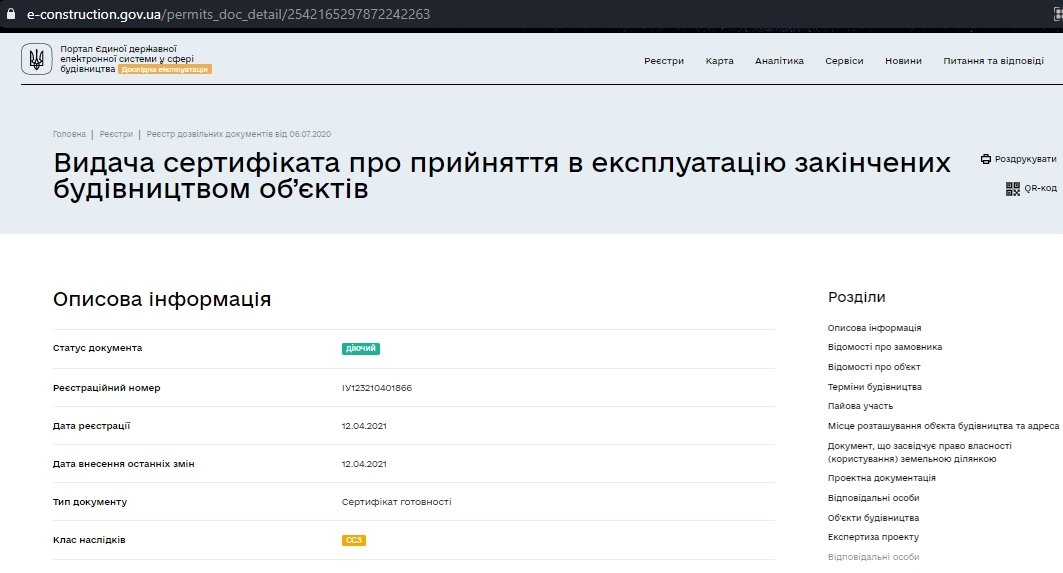The width and height of the screenshot is (1063, 573).
Task: Click the Реєстри breadcrumb link
Action: [116, 134]
